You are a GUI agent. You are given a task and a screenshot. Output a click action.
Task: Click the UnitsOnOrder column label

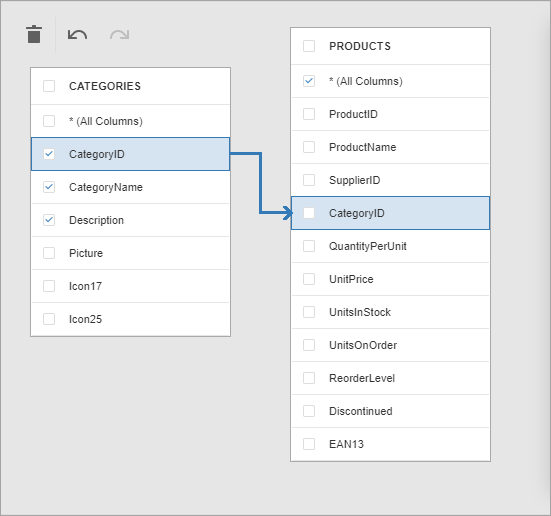[x=363, y=345]
